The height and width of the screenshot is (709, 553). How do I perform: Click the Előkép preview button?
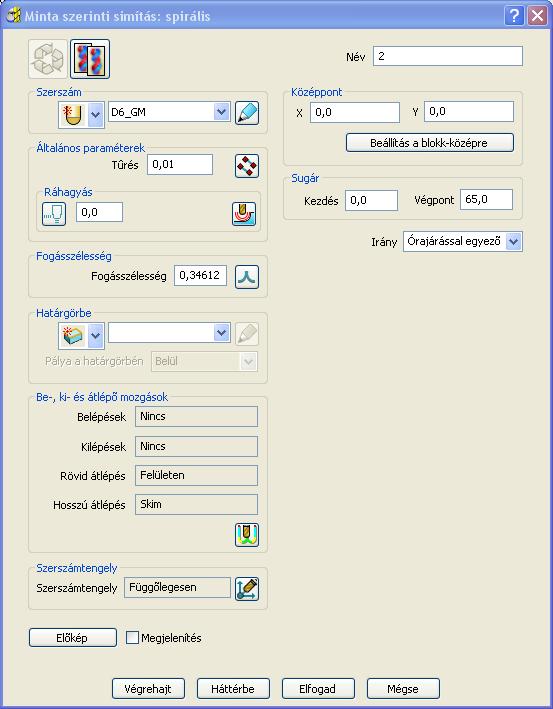[x=72, y=638]
